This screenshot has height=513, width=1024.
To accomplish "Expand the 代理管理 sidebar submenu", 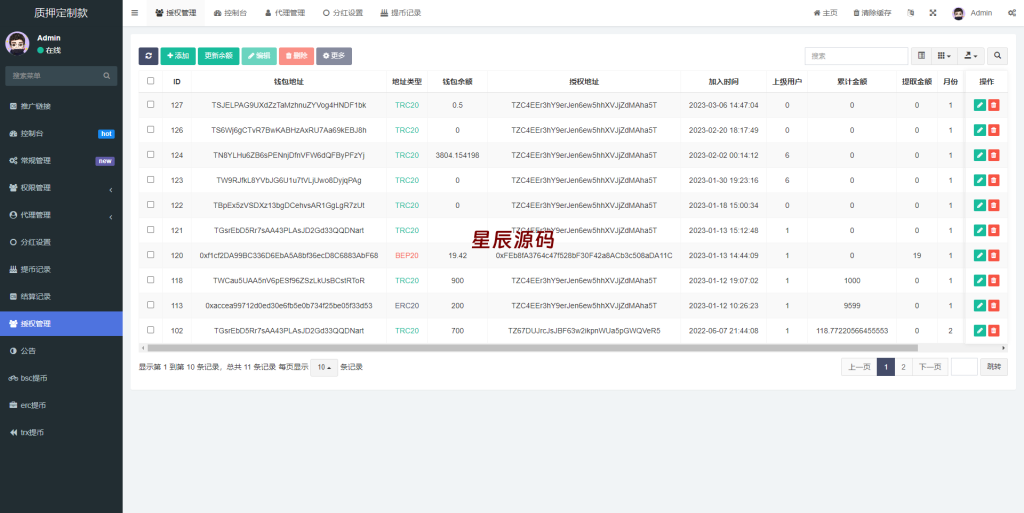I will pos(61,215).
